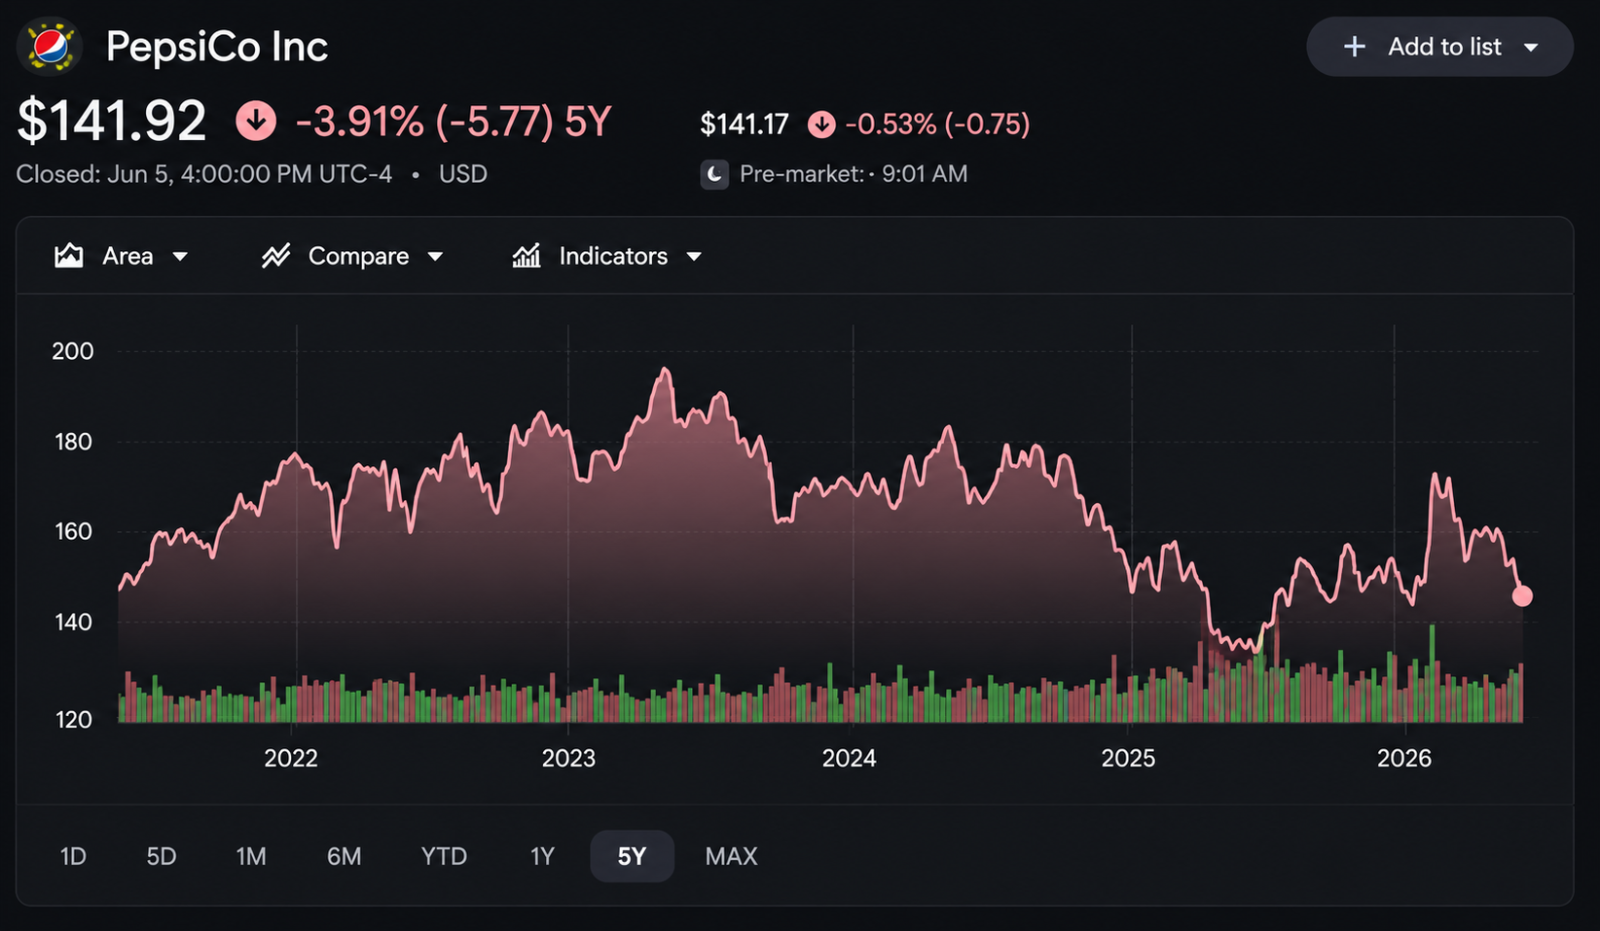Click the 2026 x-axis label

tap(1404, 758)
